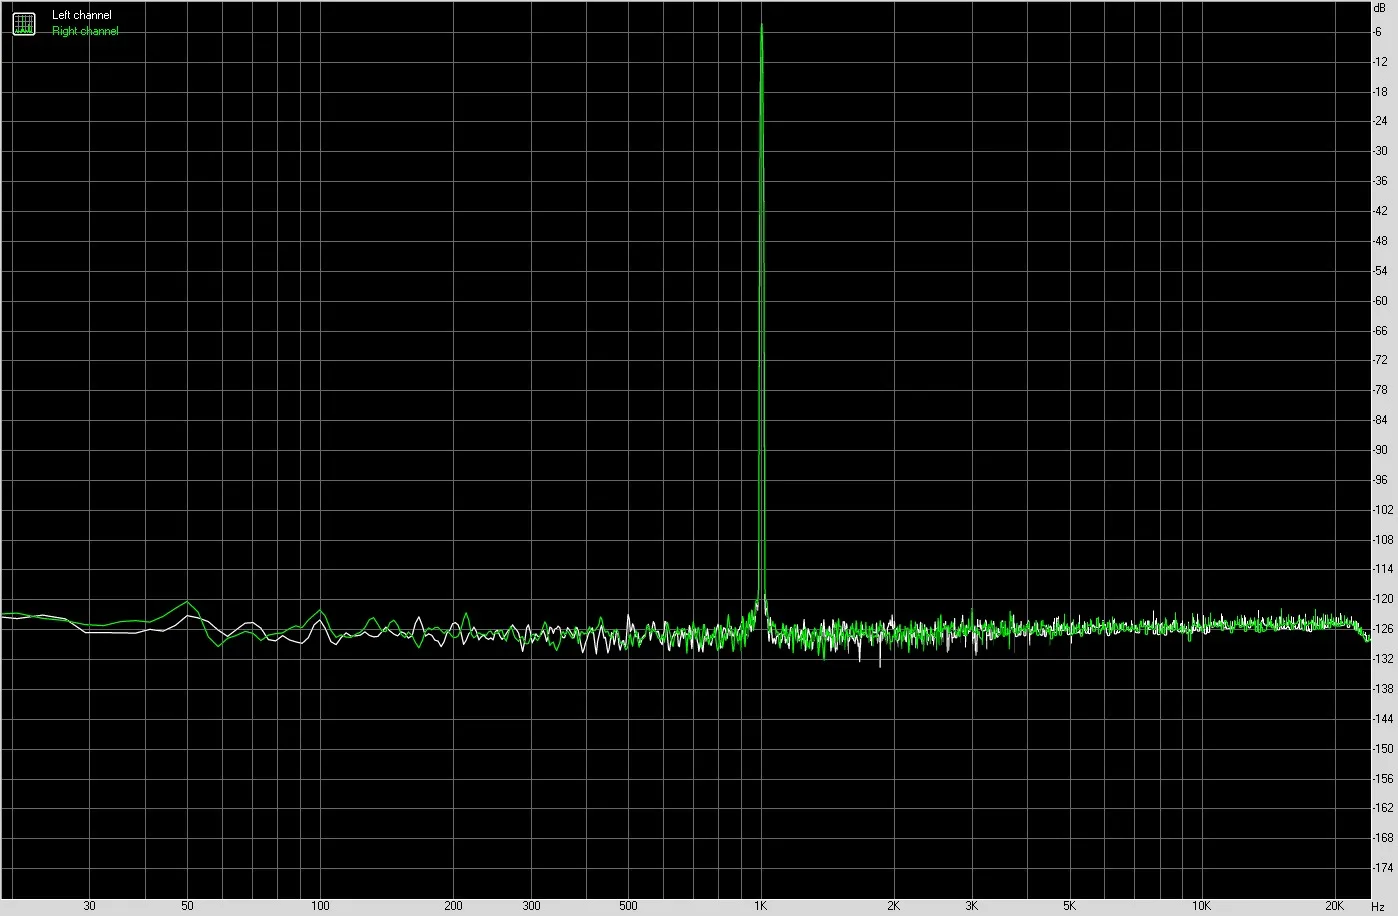Click the graph legend icon at top-left
Image resolution: width=1398 pixels, height=916 pixels.
pos(23,23)
